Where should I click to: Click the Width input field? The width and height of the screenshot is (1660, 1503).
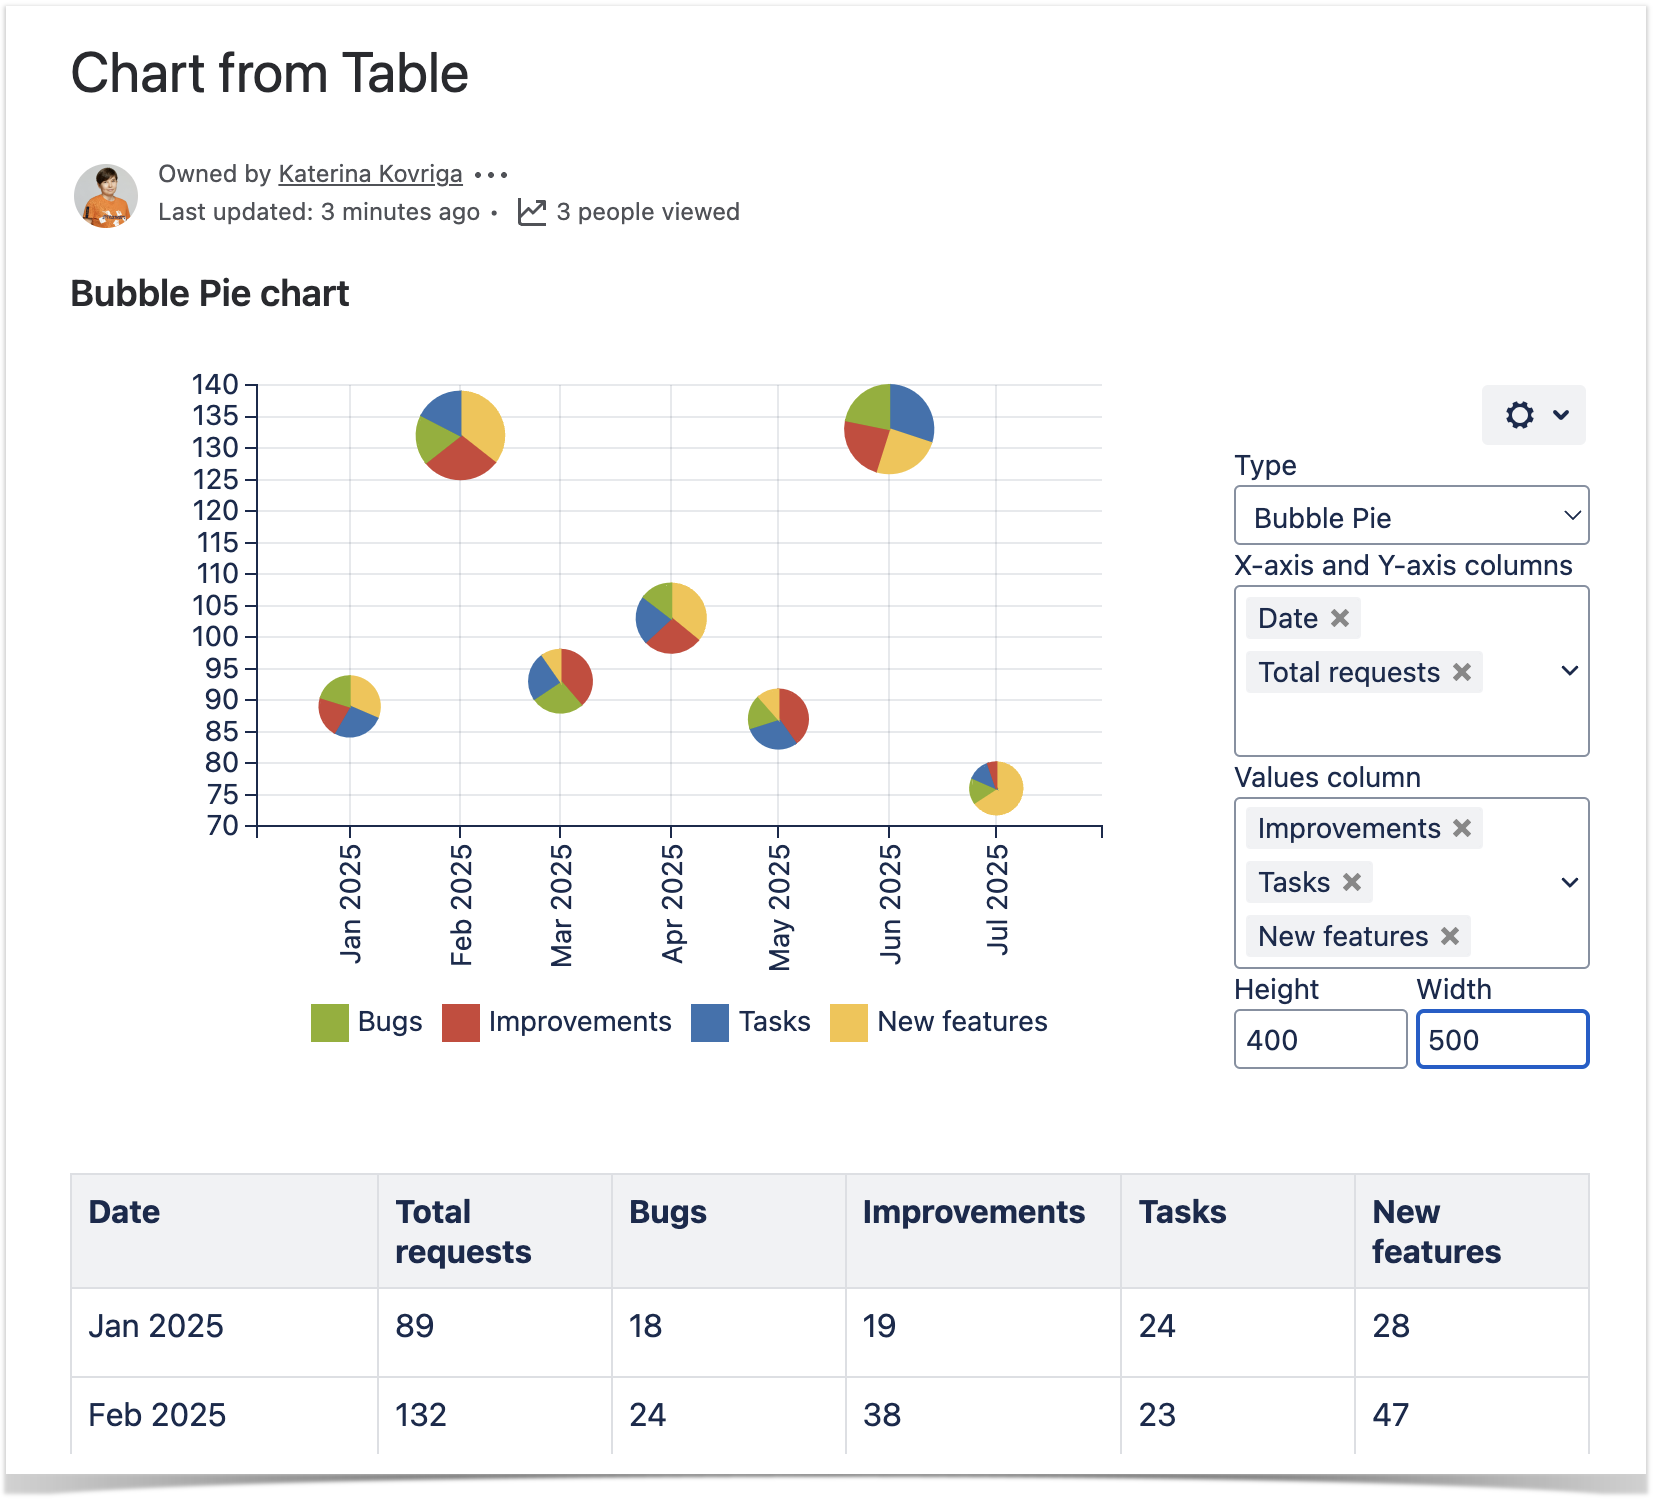(x=1502, y=1040)
